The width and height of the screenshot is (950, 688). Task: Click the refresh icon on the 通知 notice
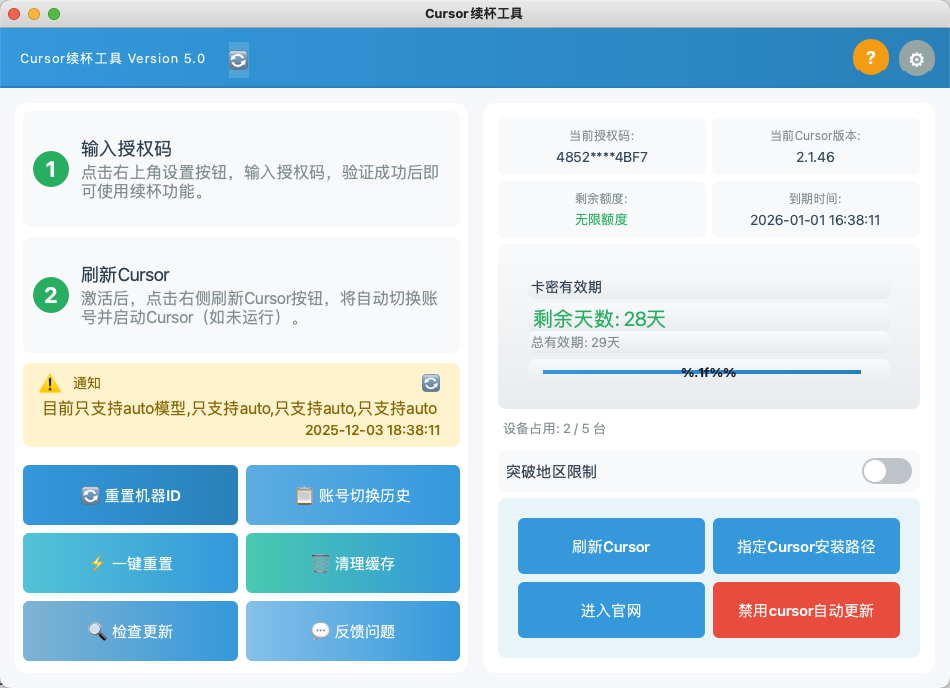[429, 383]
